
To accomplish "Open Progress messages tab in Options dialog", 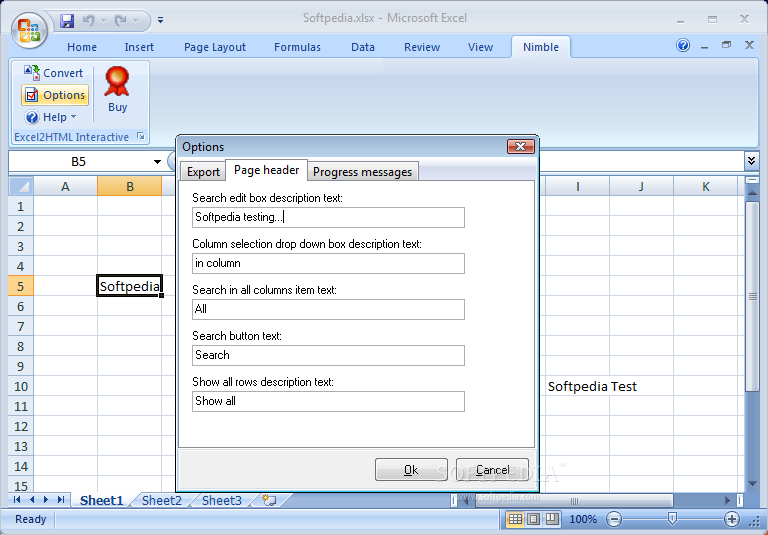I will 362,172.
